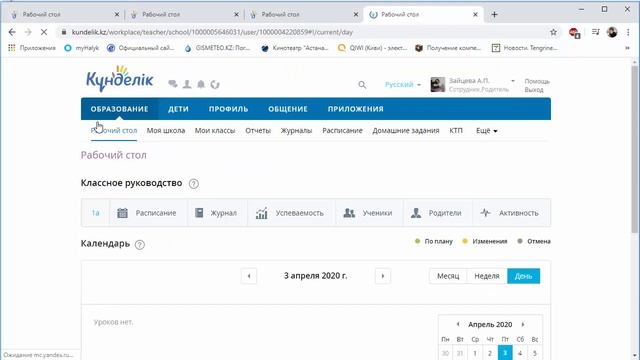Click the Kundelik logo

click(120, 78)
